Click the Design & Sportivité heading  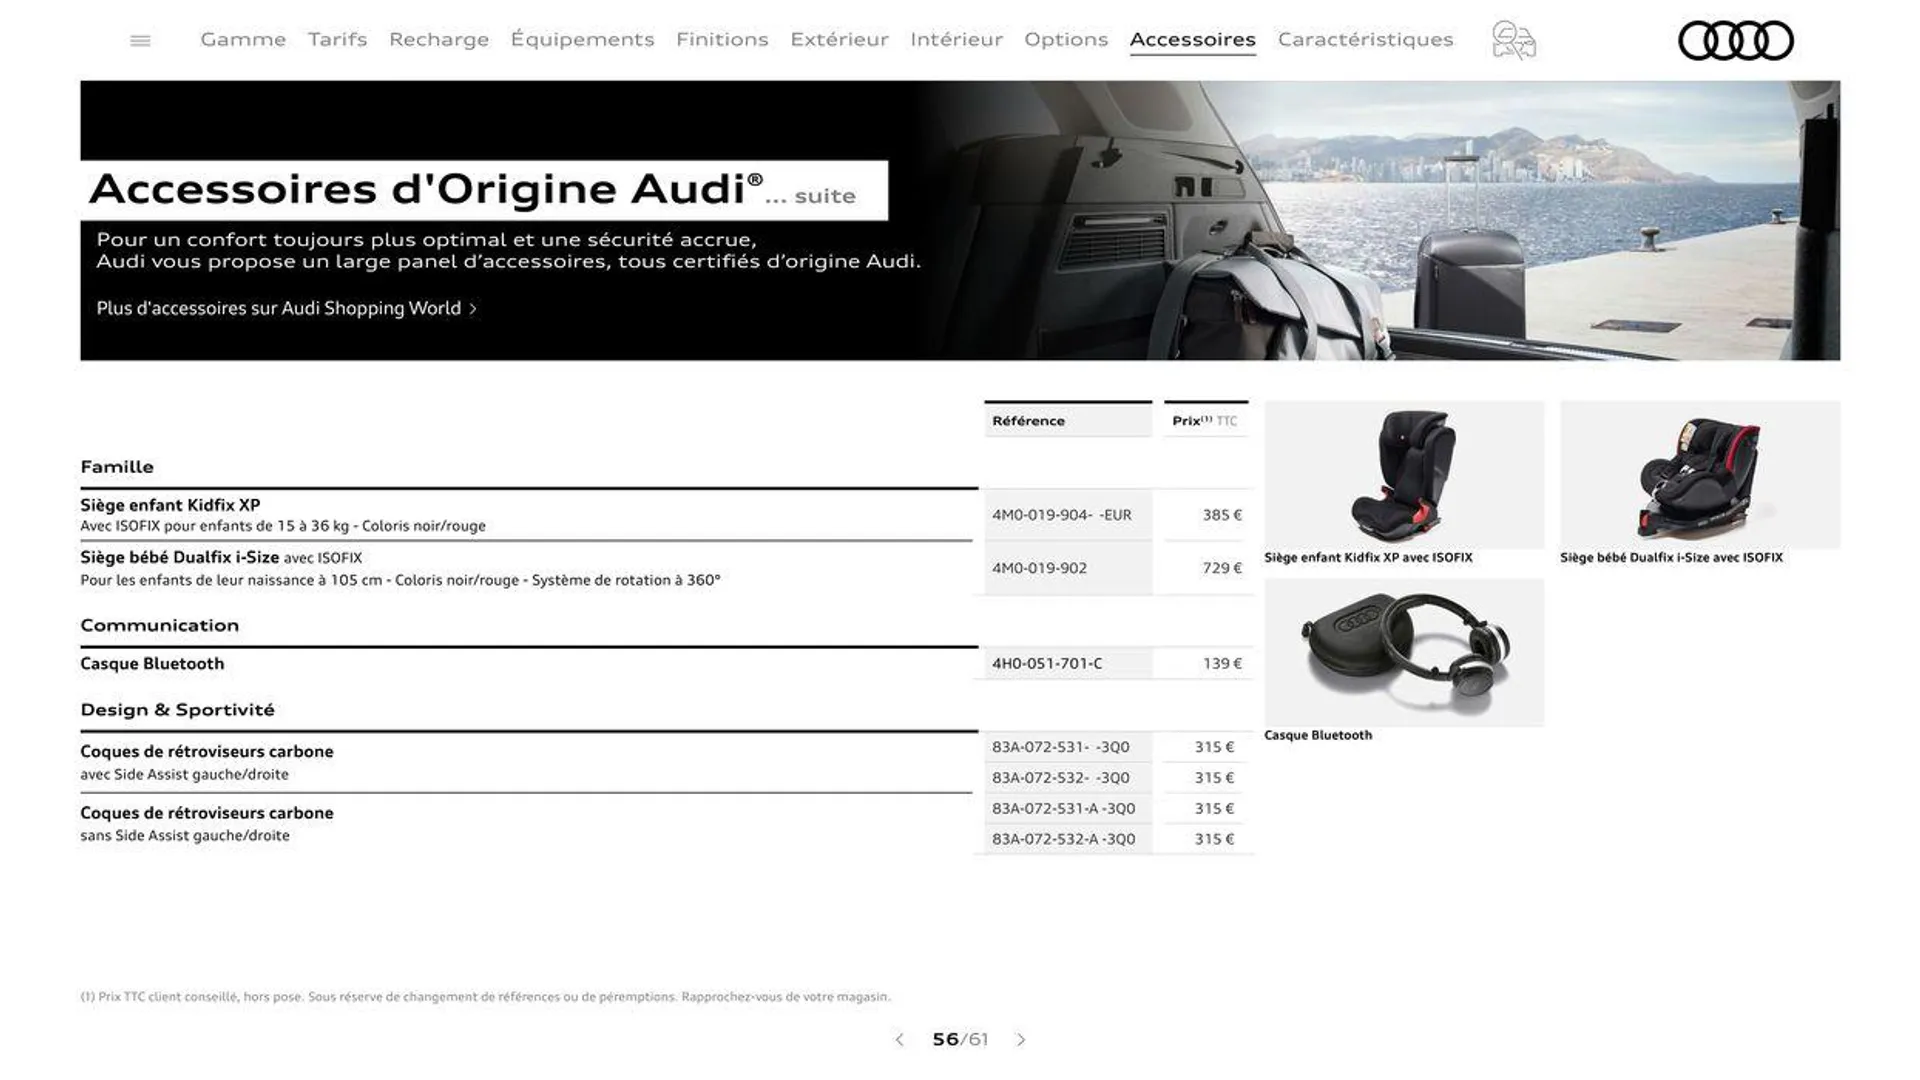pos(177,710)
